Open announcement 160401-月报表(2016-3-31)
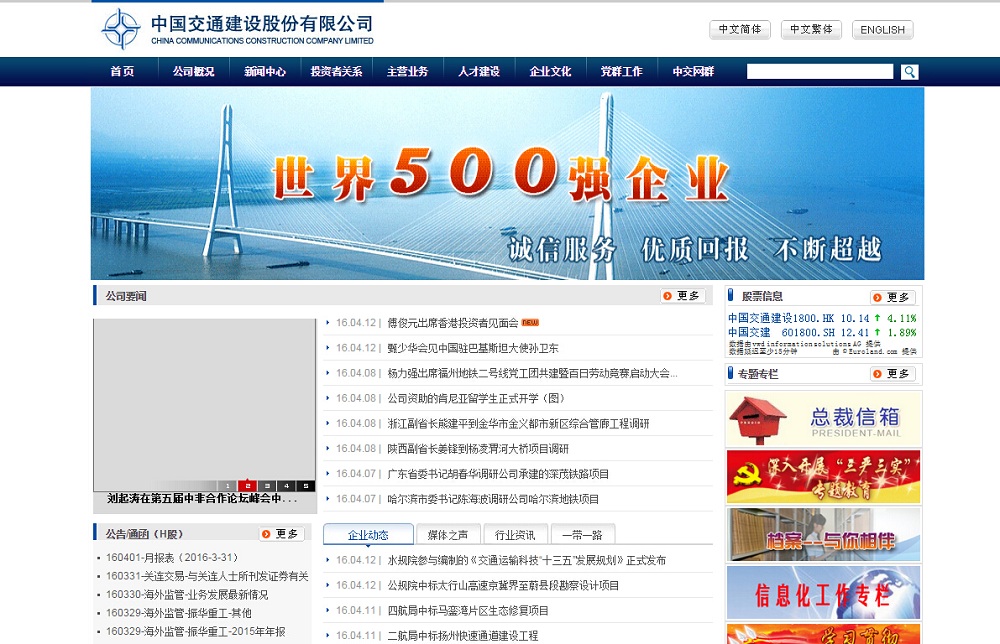The image size is (1000, 644). 172,557
